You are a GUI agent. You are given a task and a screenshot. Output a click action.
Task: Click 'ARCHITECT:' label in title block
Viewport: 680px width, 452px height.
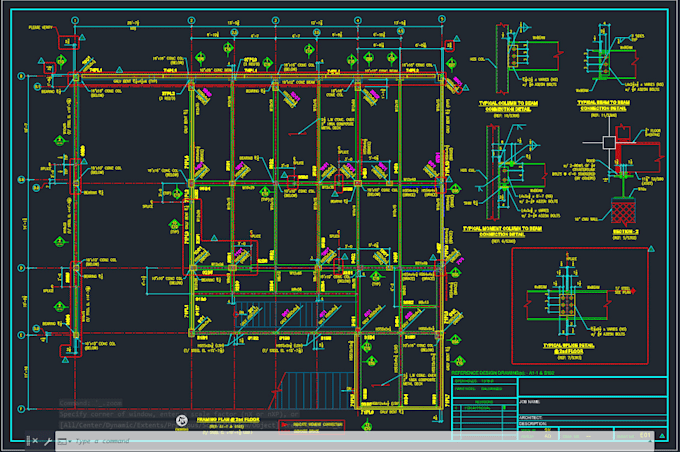pos(530,417)
